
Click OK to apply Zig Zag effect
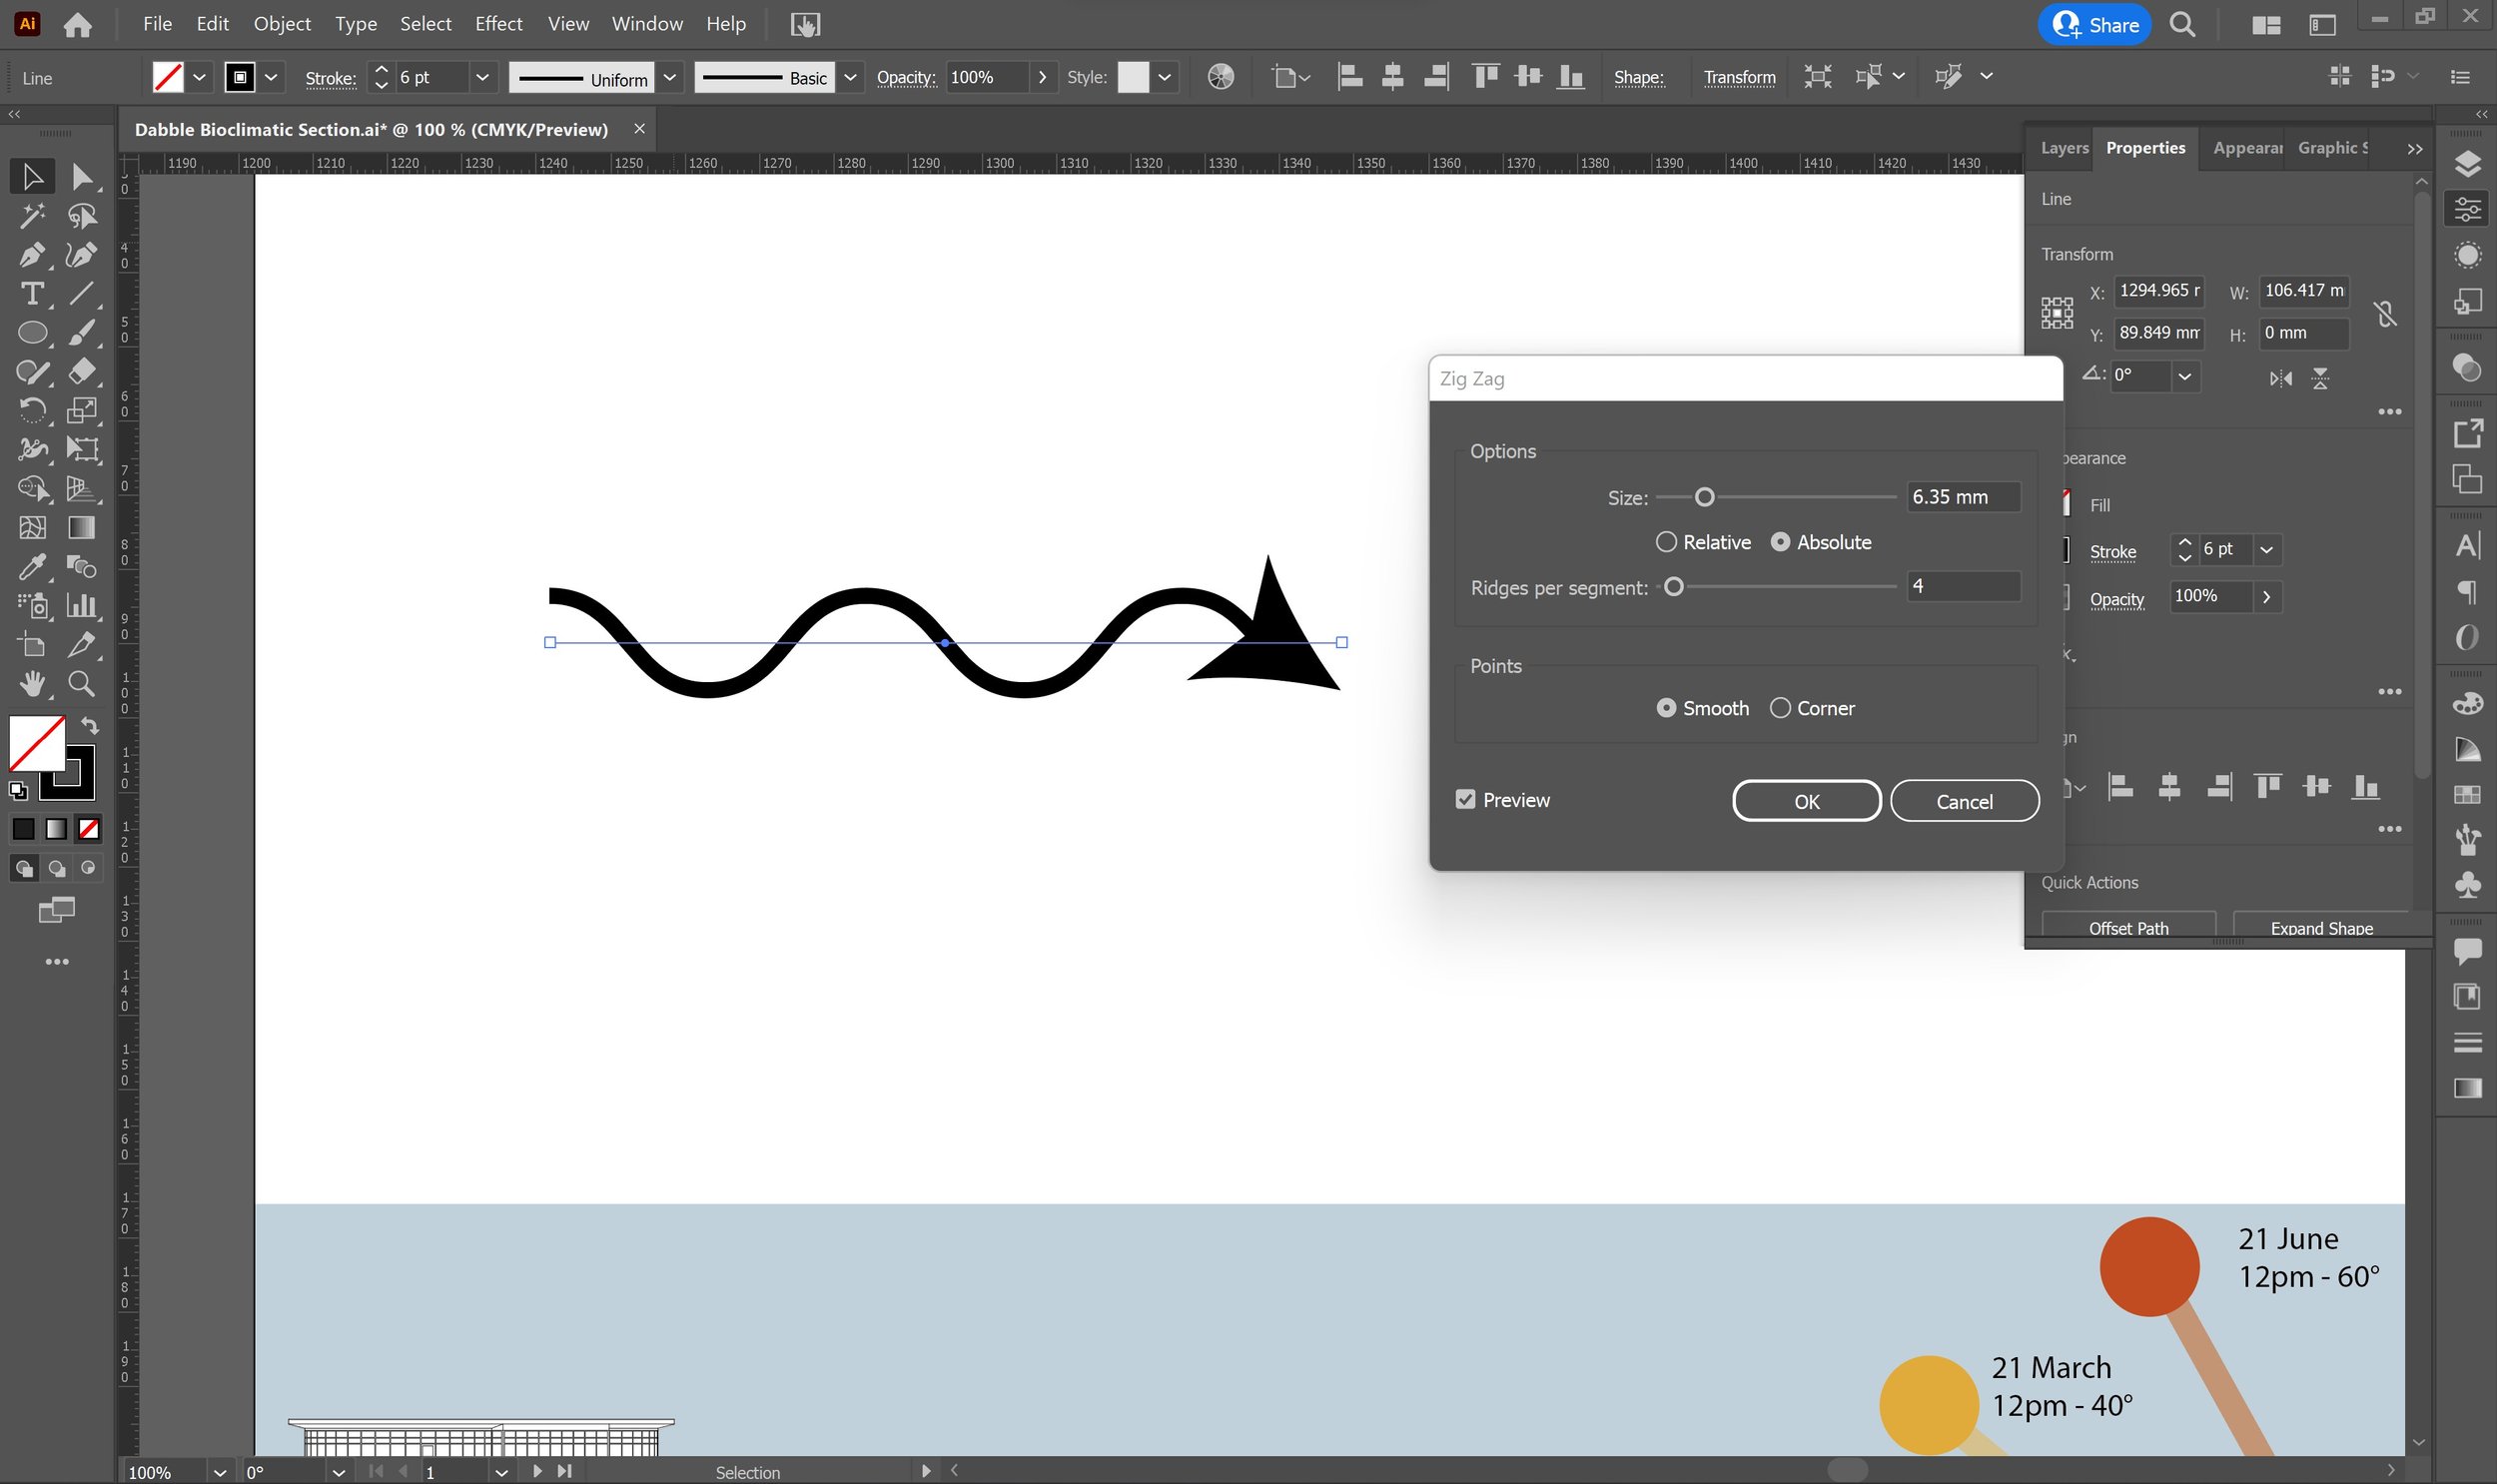(x=1807, y=802)
